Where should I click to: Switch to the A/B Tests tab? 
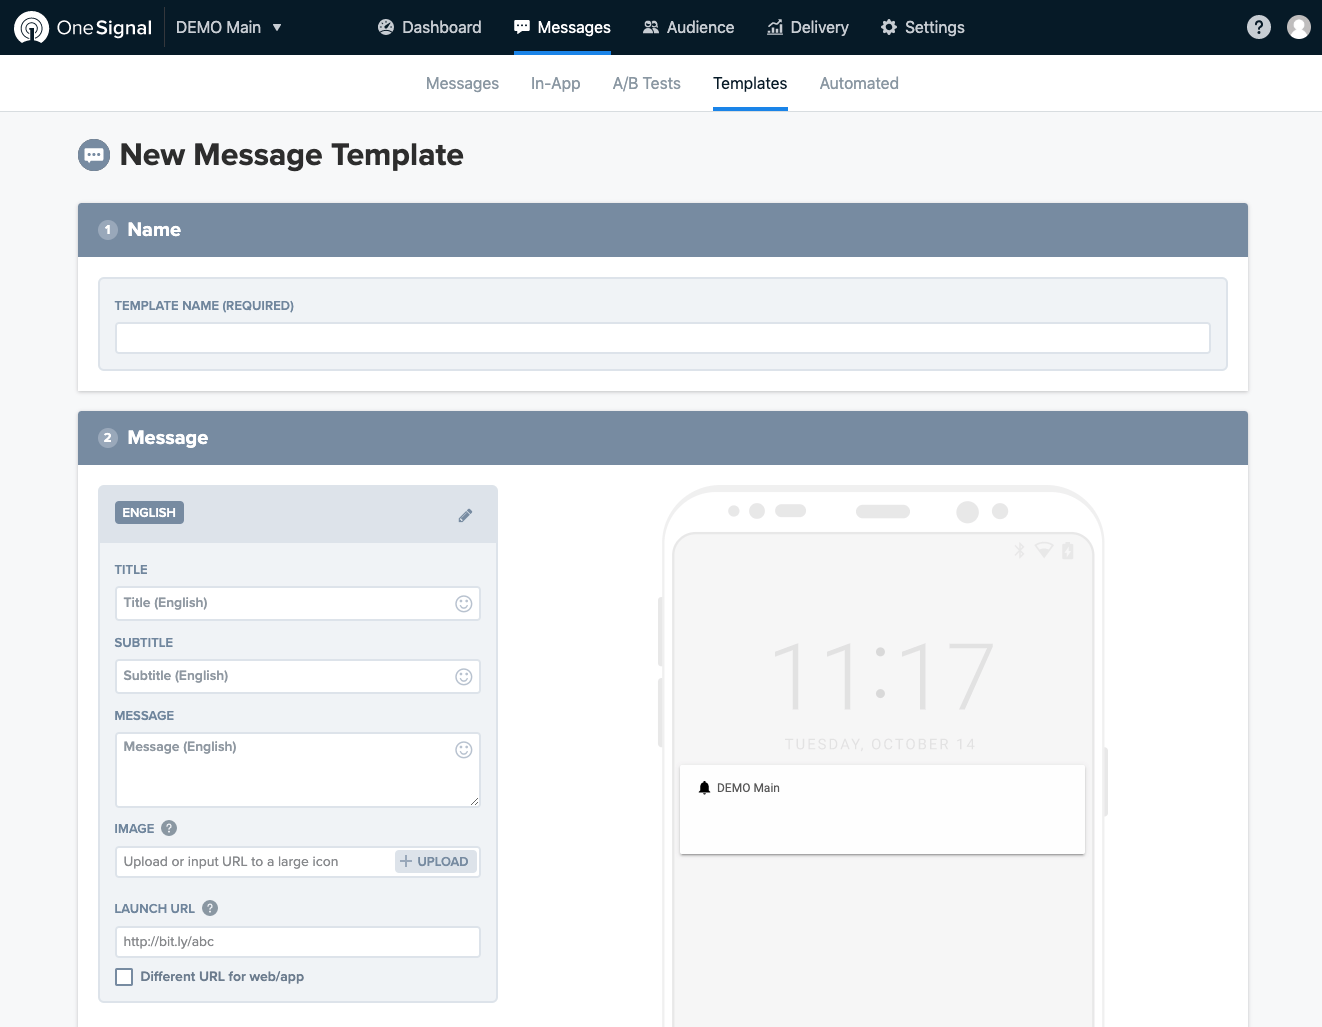[647, 83]
